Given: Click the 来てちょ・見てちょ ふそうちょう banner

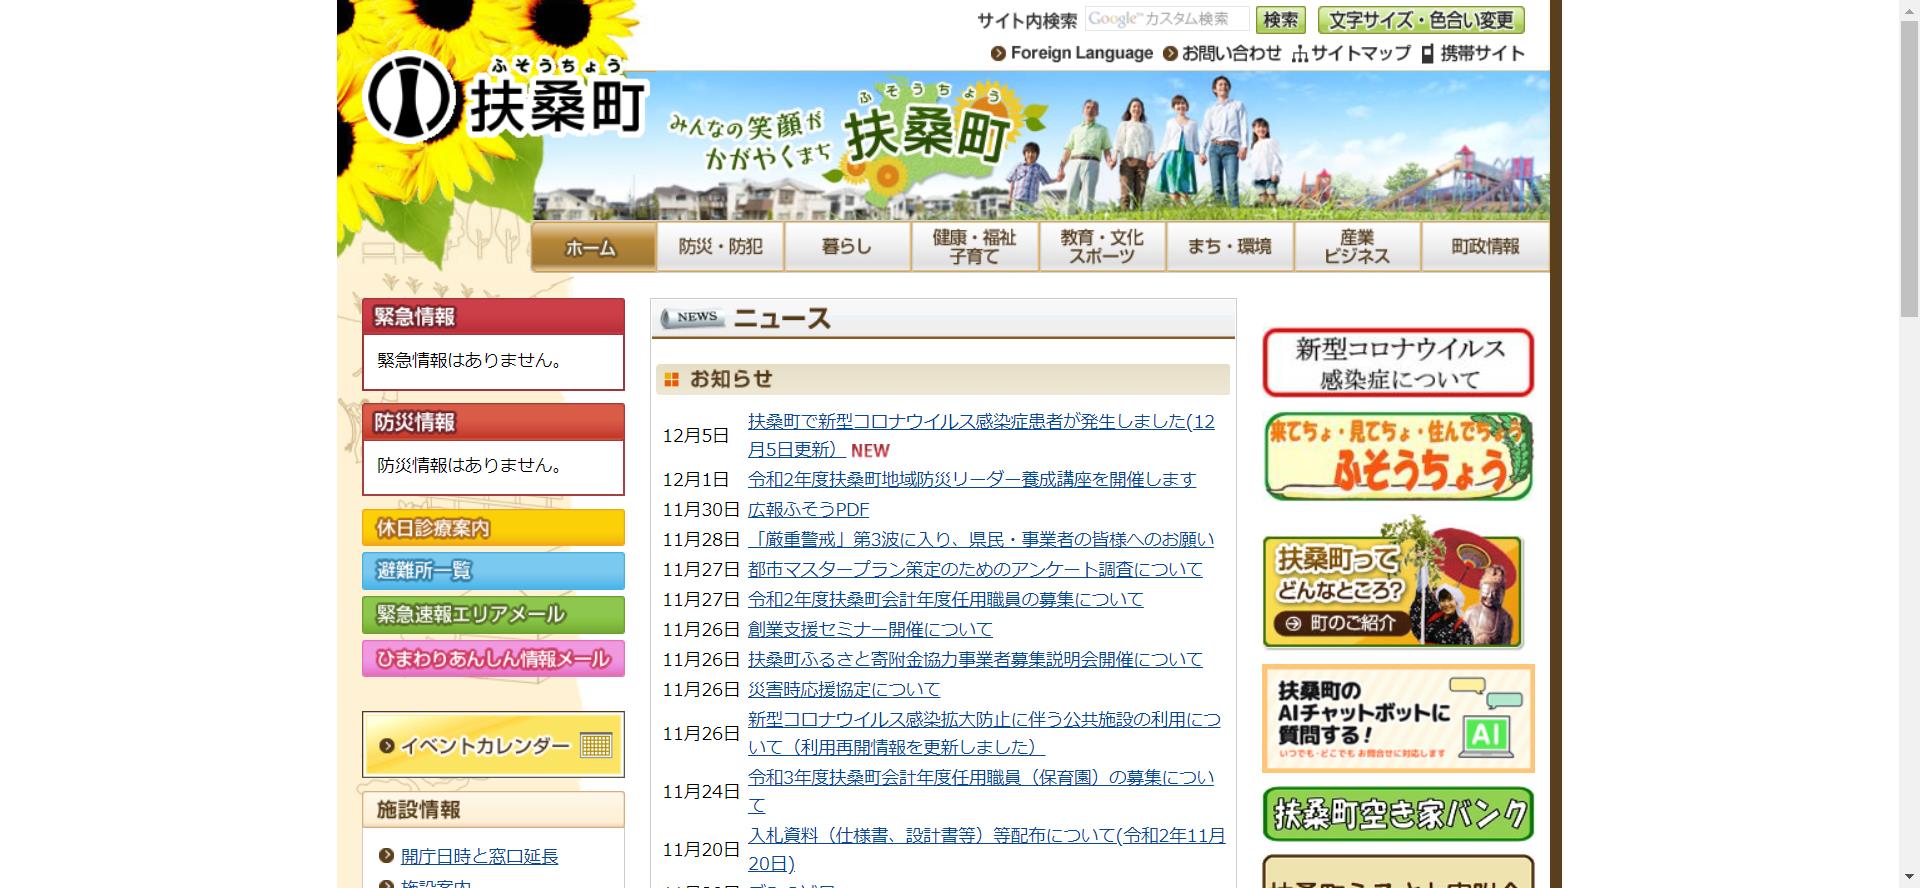Looking at the screenshot, I should pos(1398,457).
